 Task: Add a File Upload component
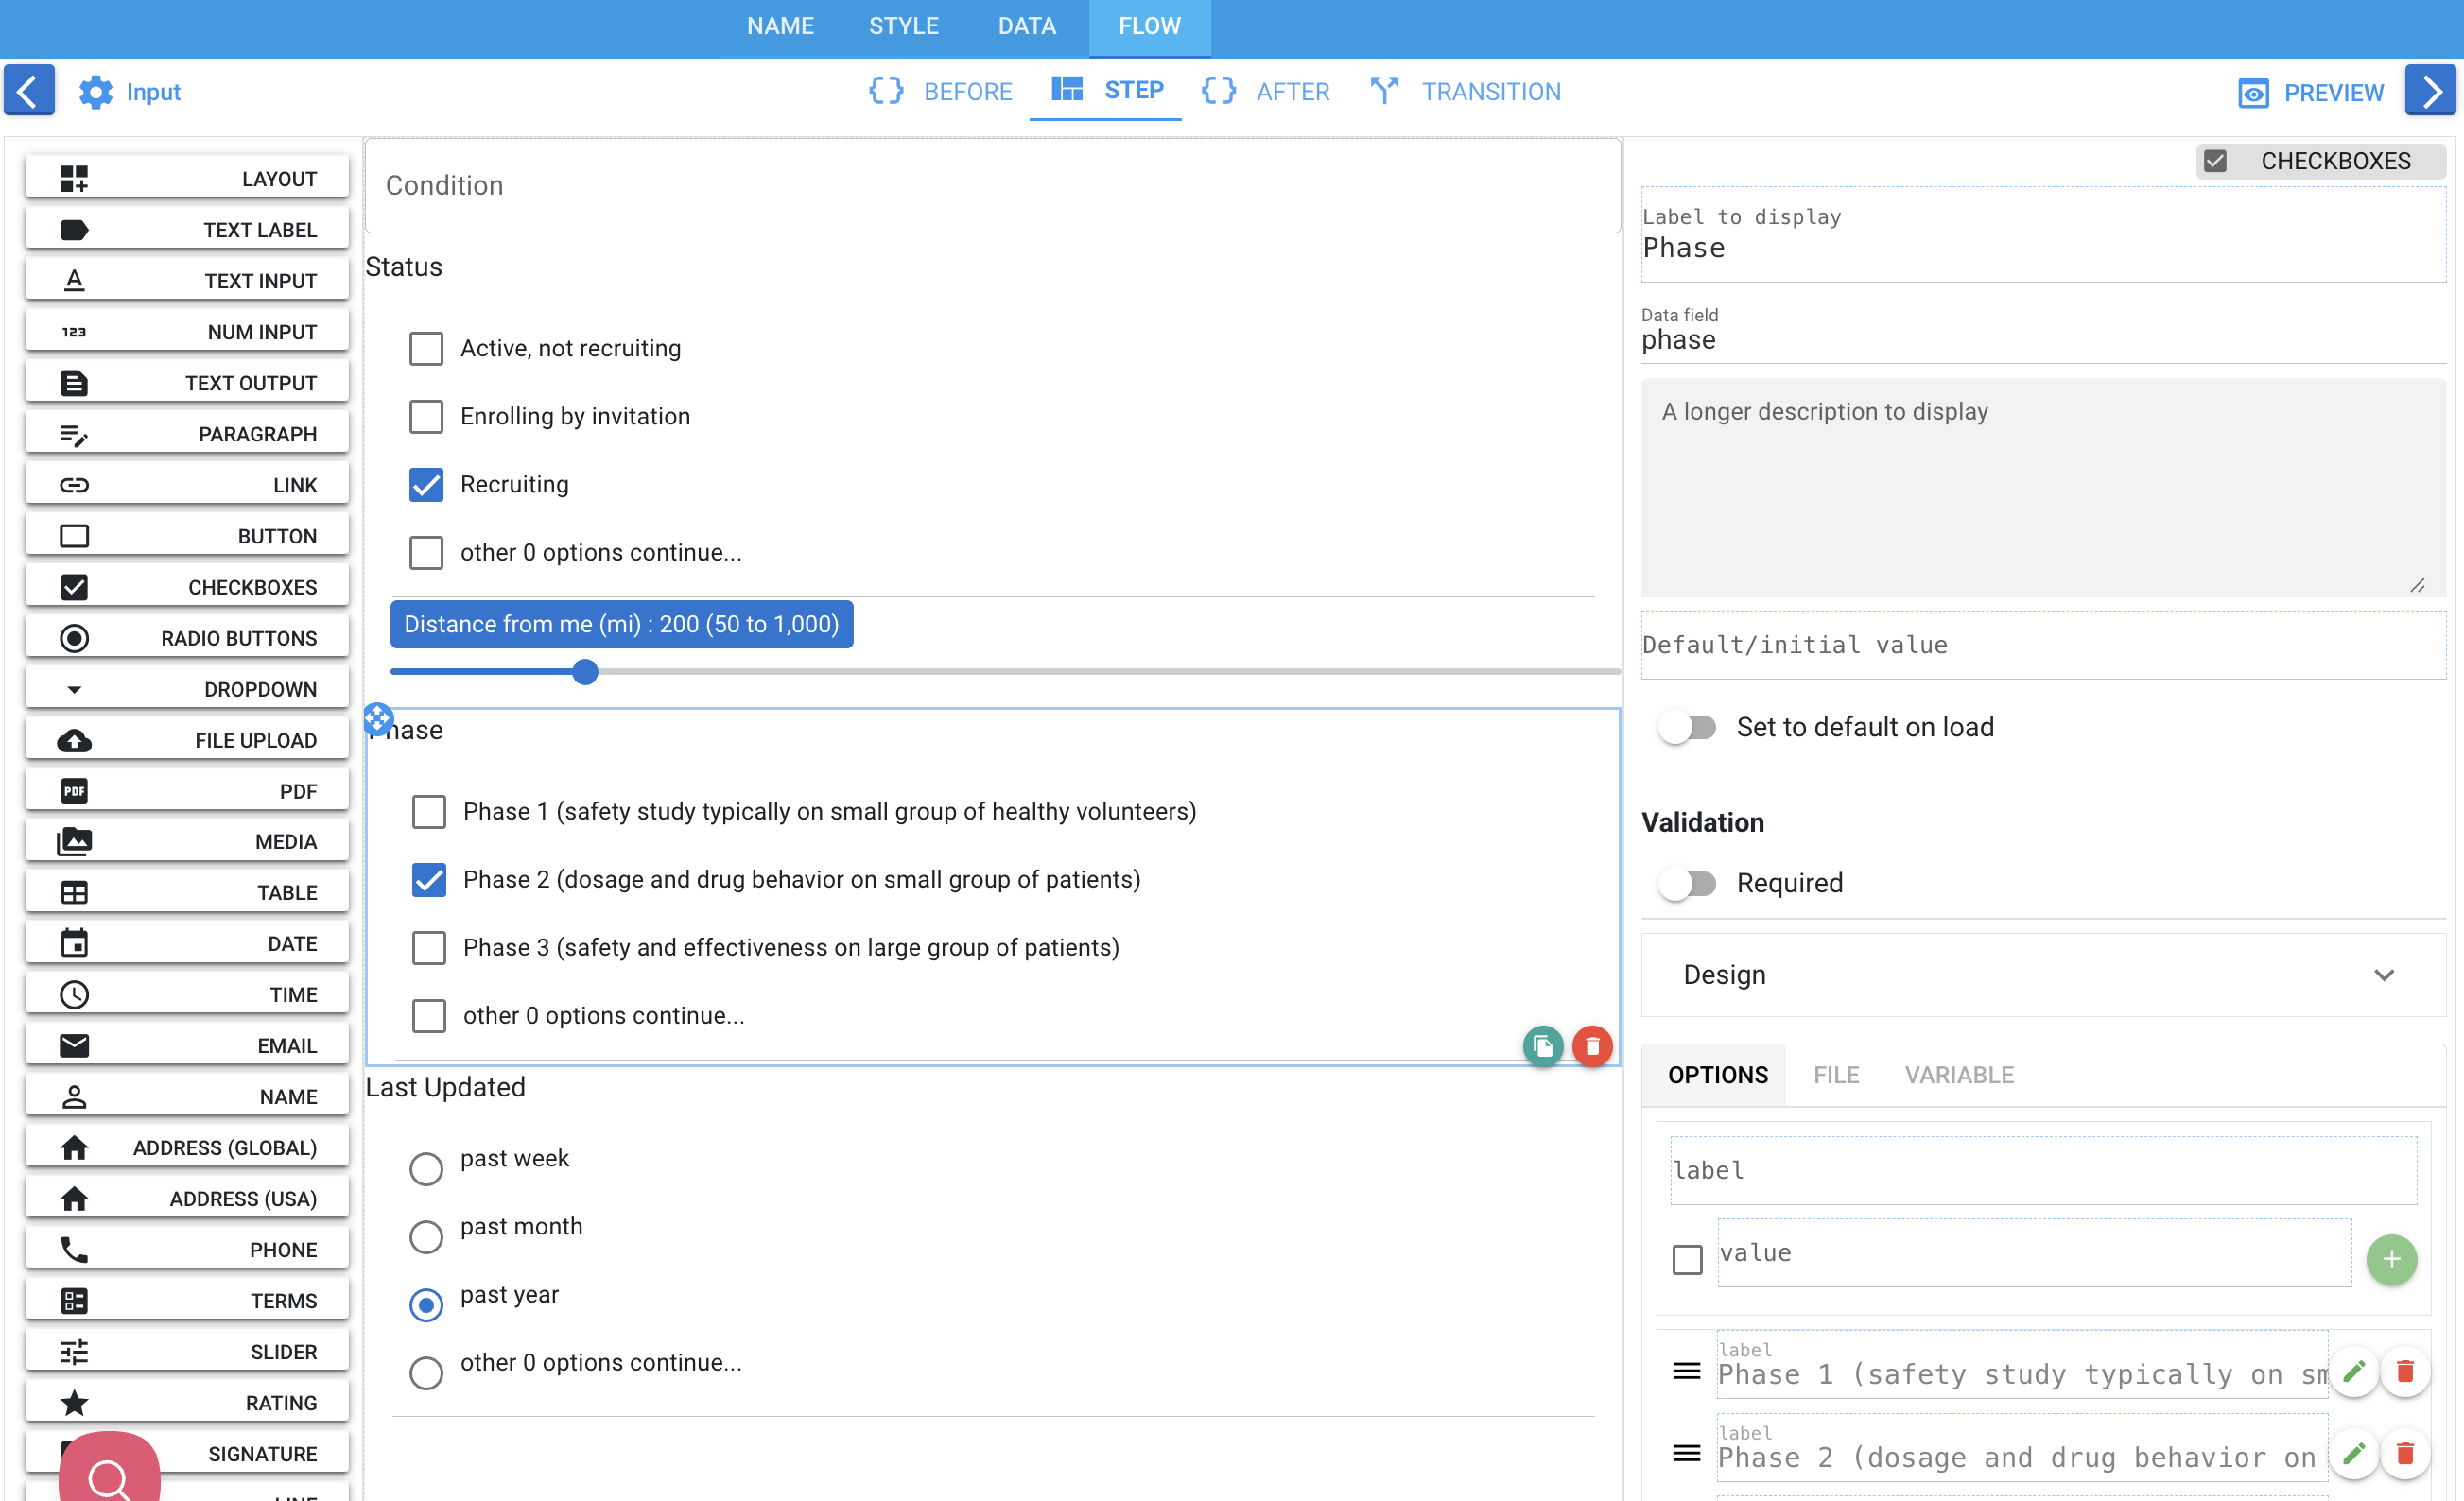pos(187,739)
